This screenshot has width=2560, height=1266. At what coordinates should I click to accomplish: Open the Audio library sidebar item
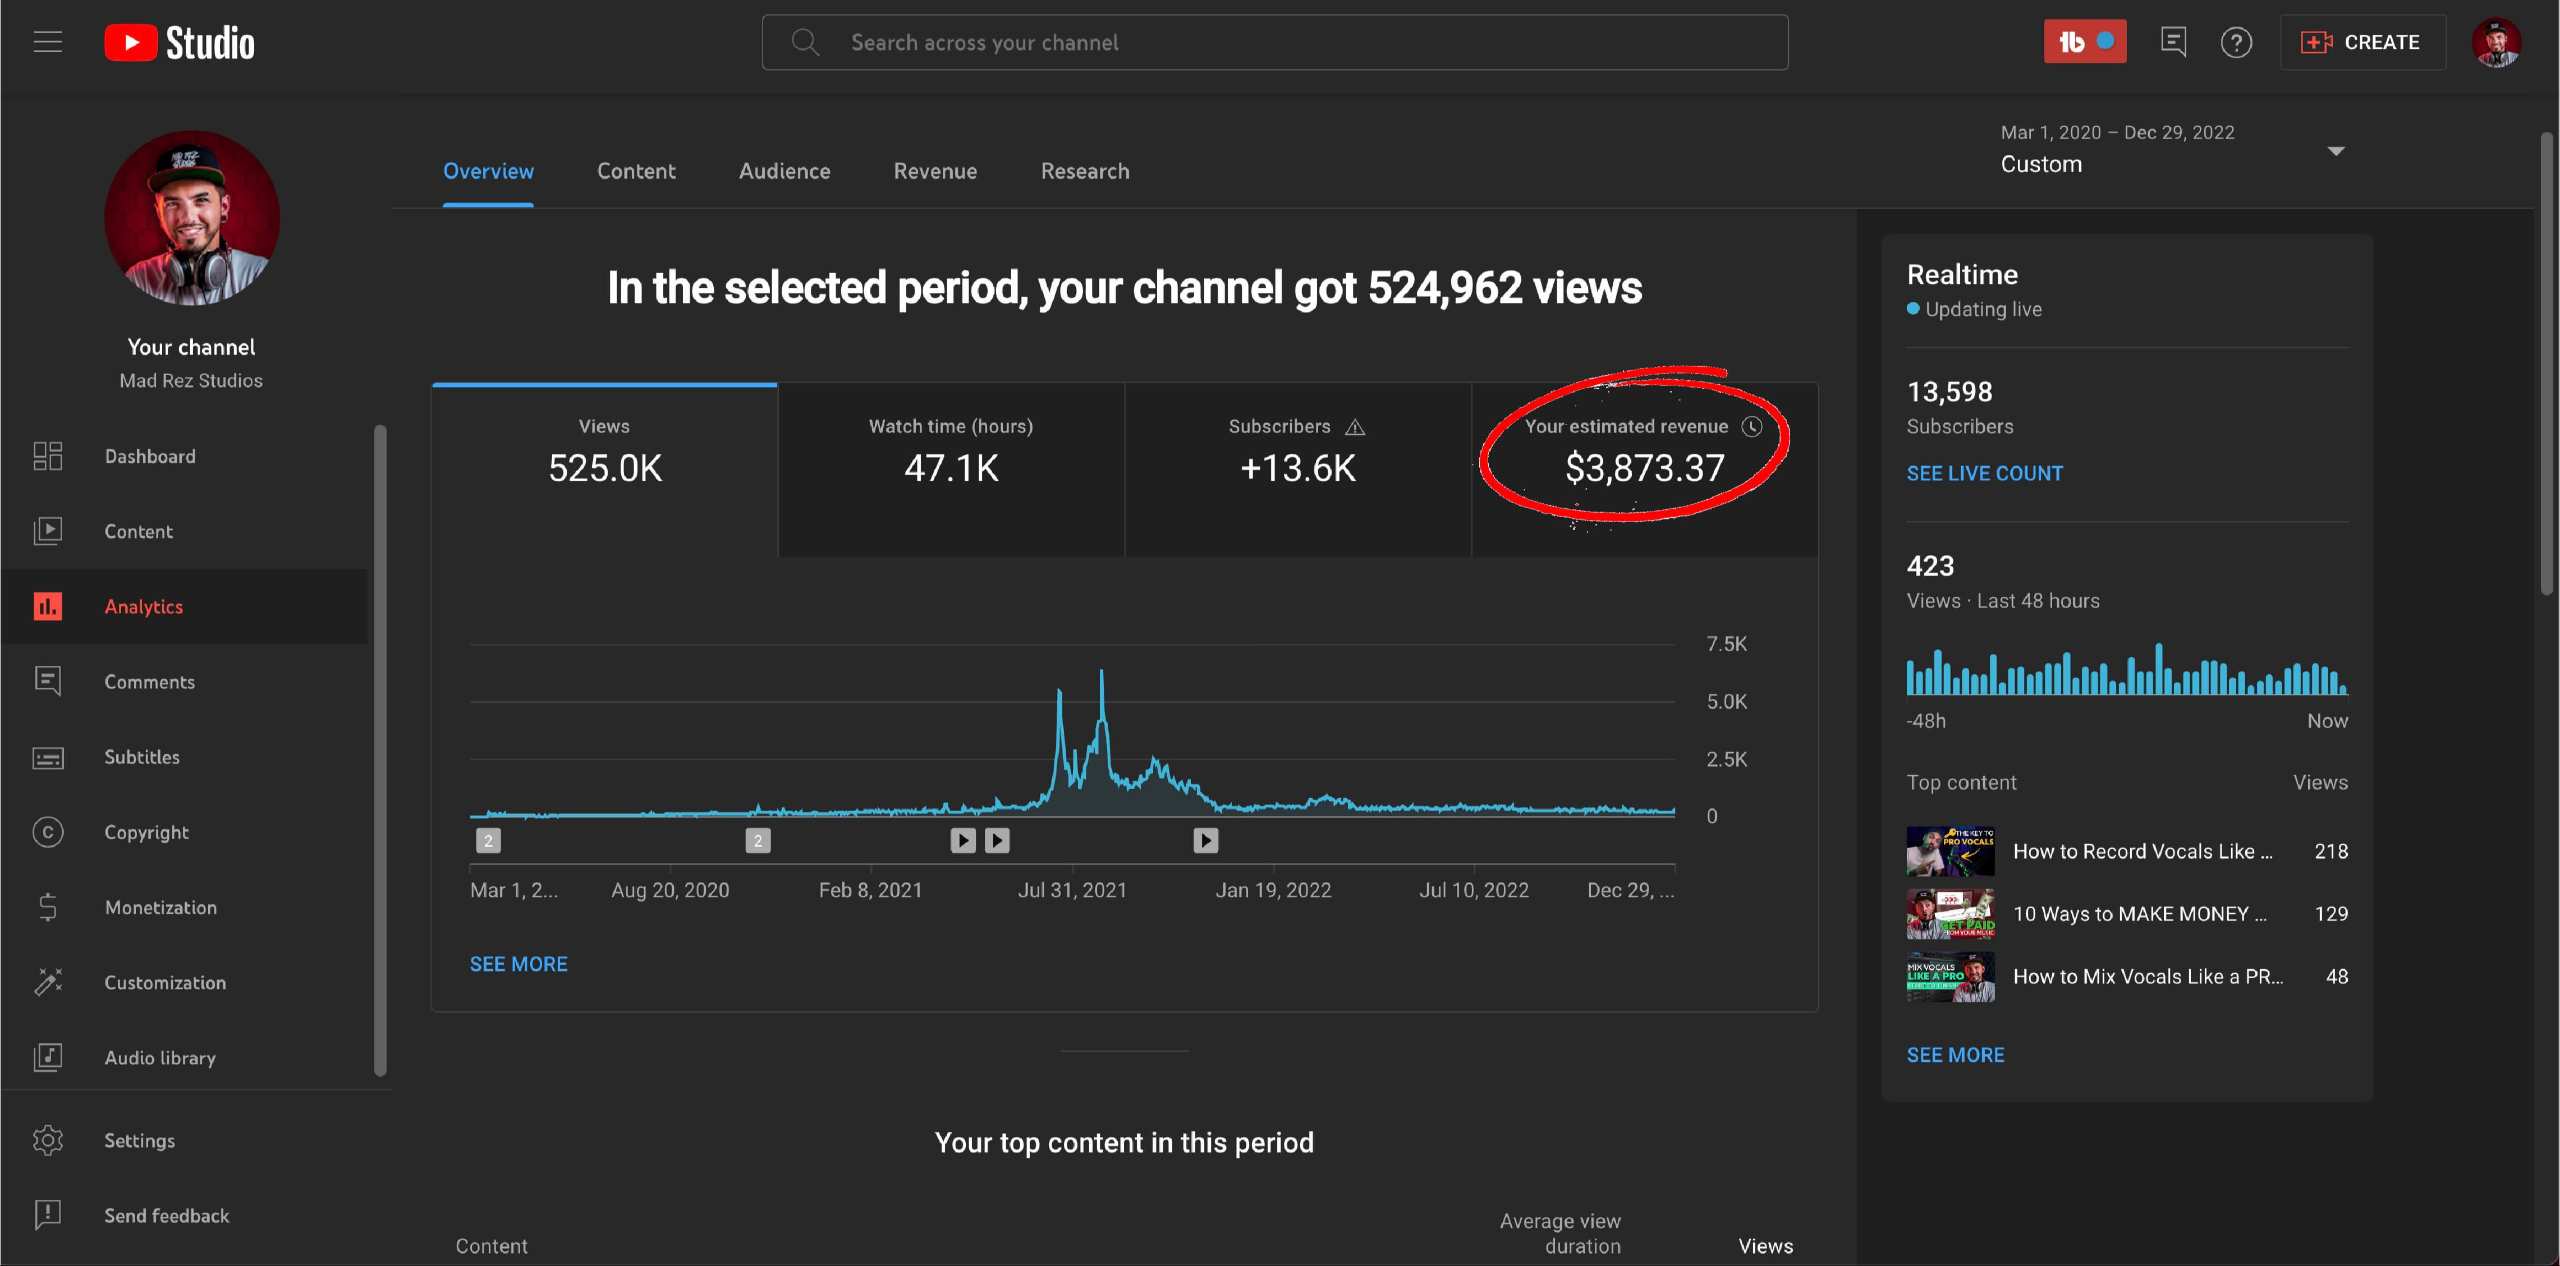coord(160,1057)
